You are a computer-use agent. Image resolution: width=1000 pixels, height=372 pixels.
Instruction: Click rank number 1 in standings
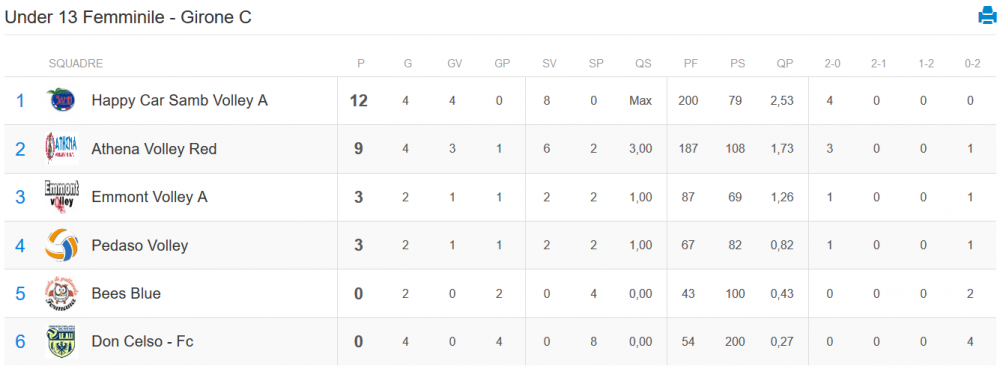[20, 100]
